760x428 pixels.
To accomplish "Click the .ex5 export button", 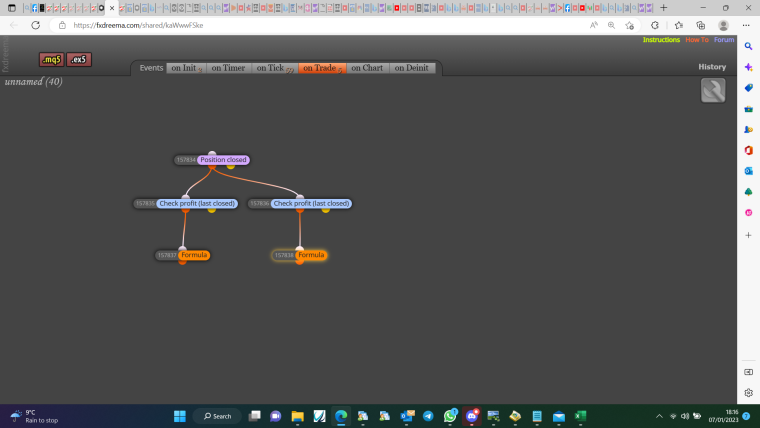I will (x=79, y=60).
